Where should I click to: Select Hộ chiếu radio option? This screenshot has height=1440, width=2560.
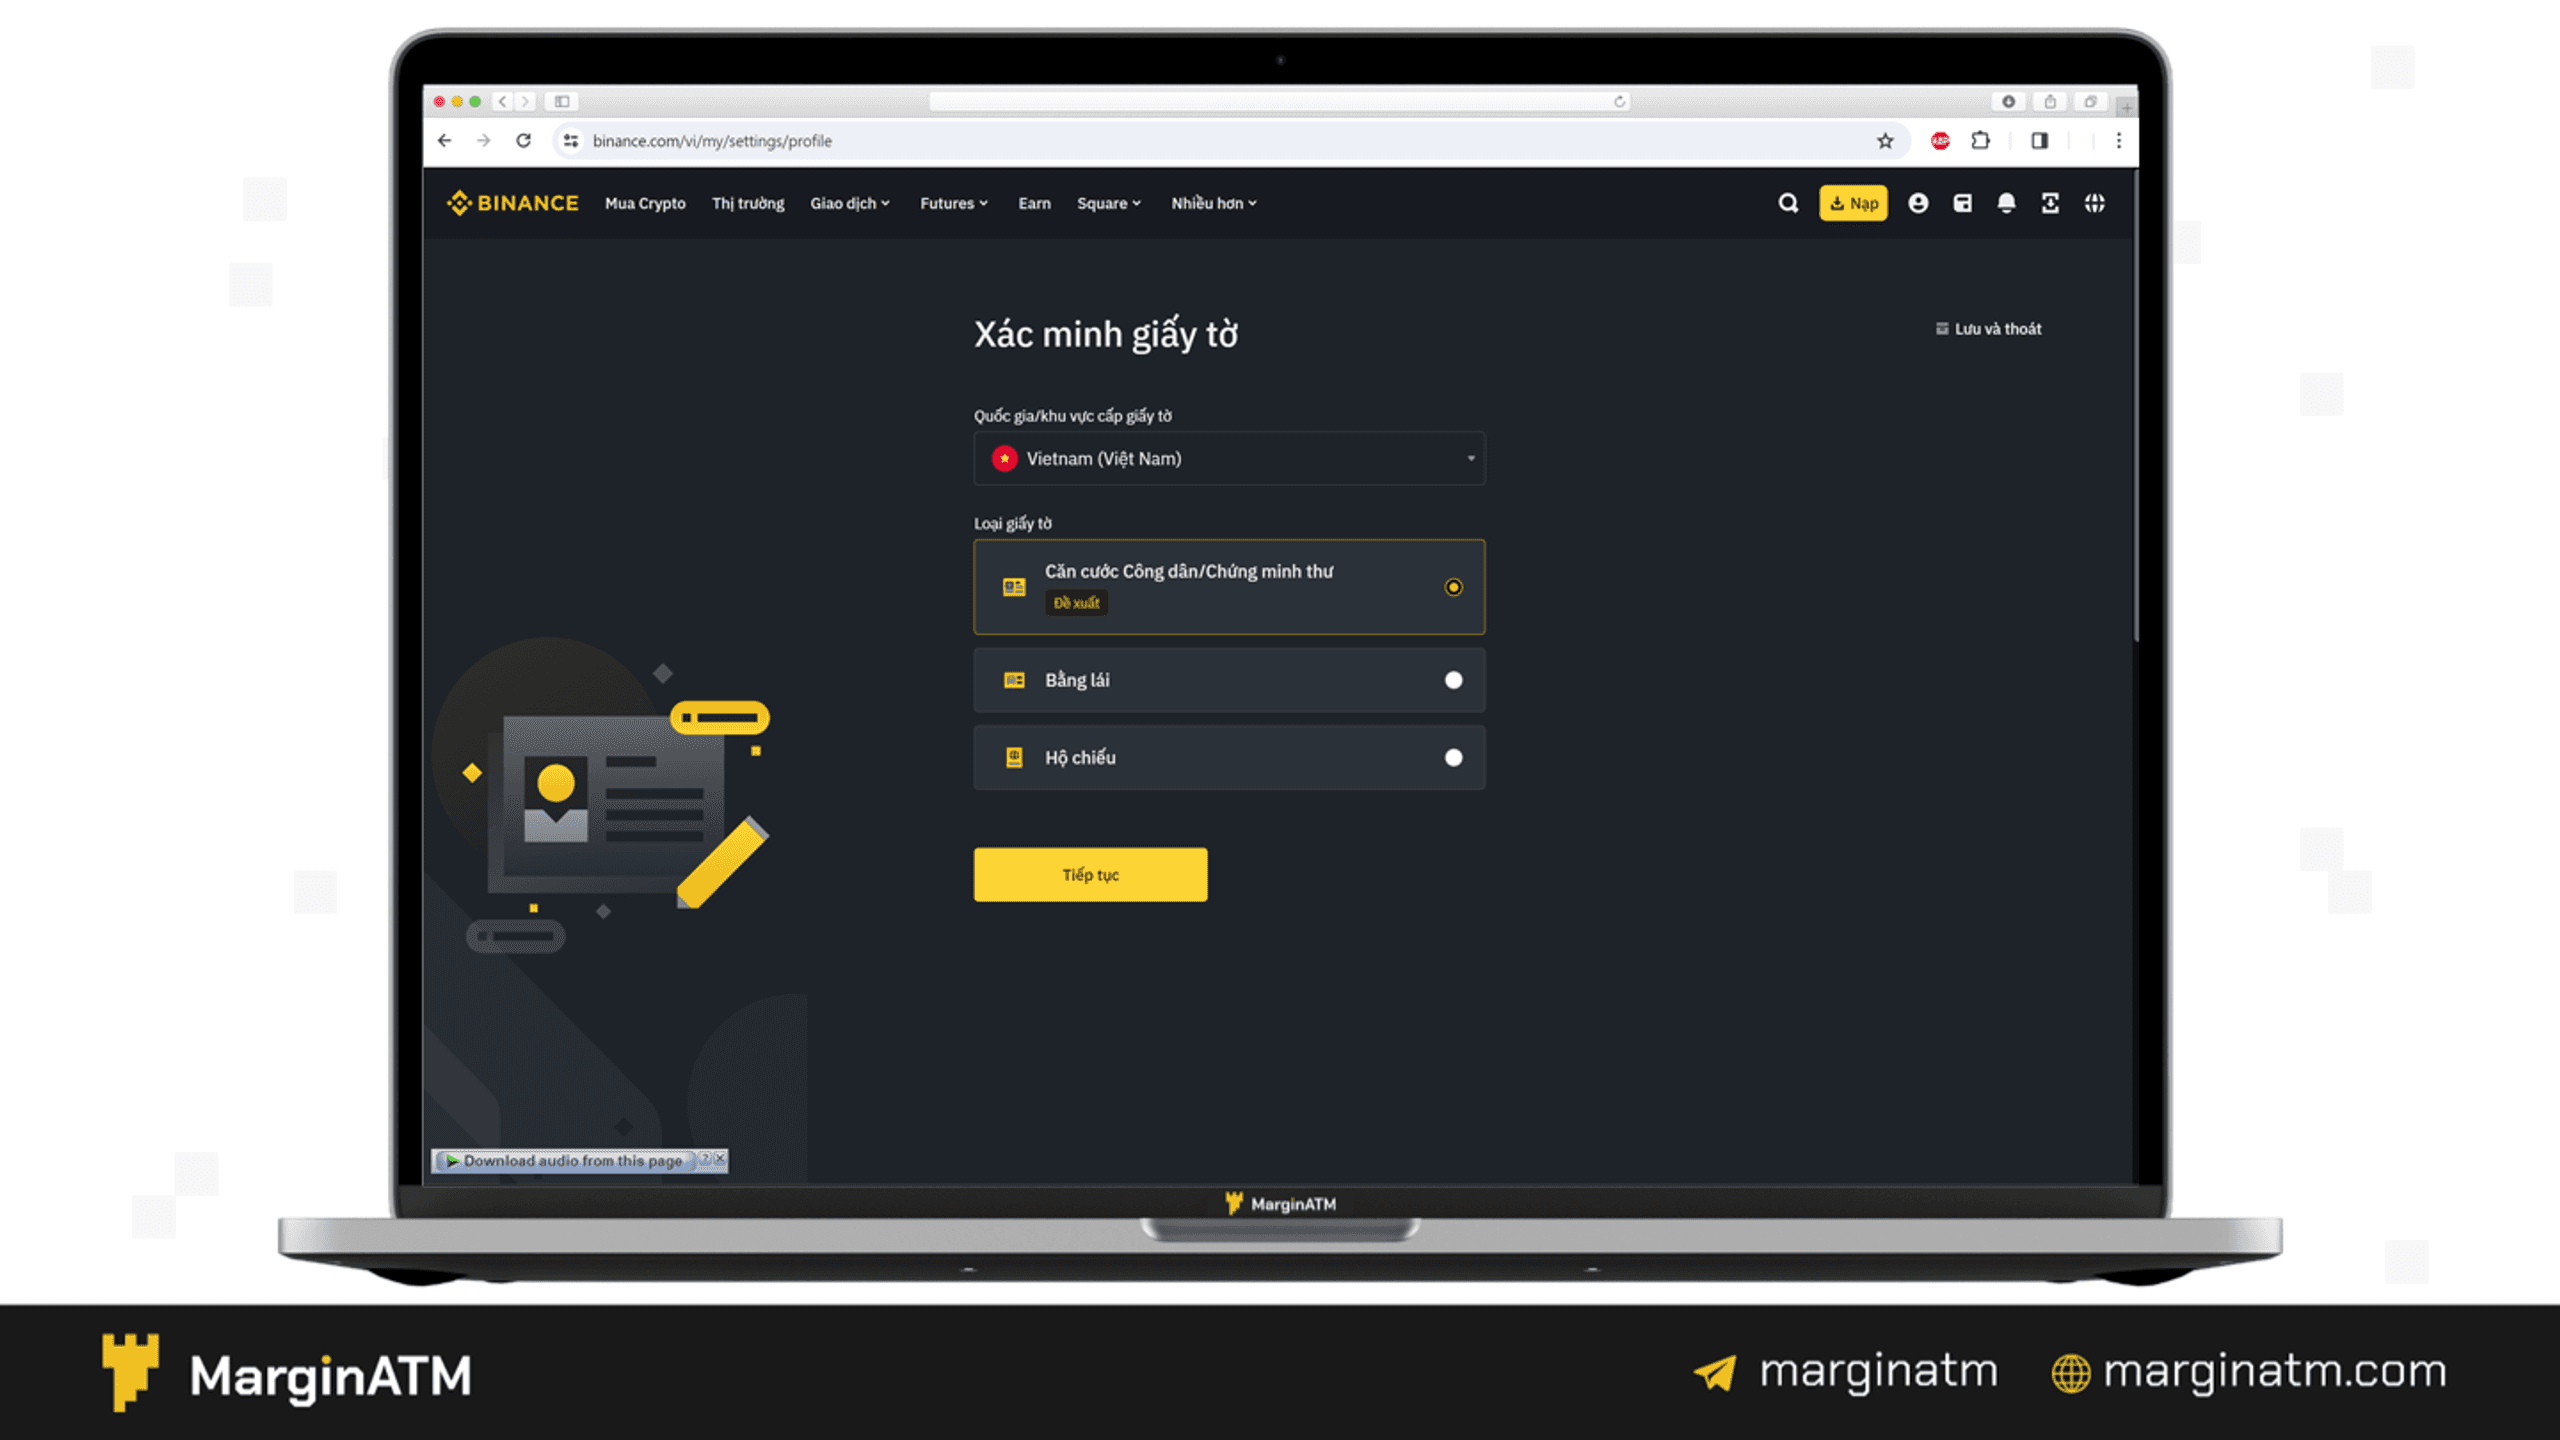[1453, 757]
